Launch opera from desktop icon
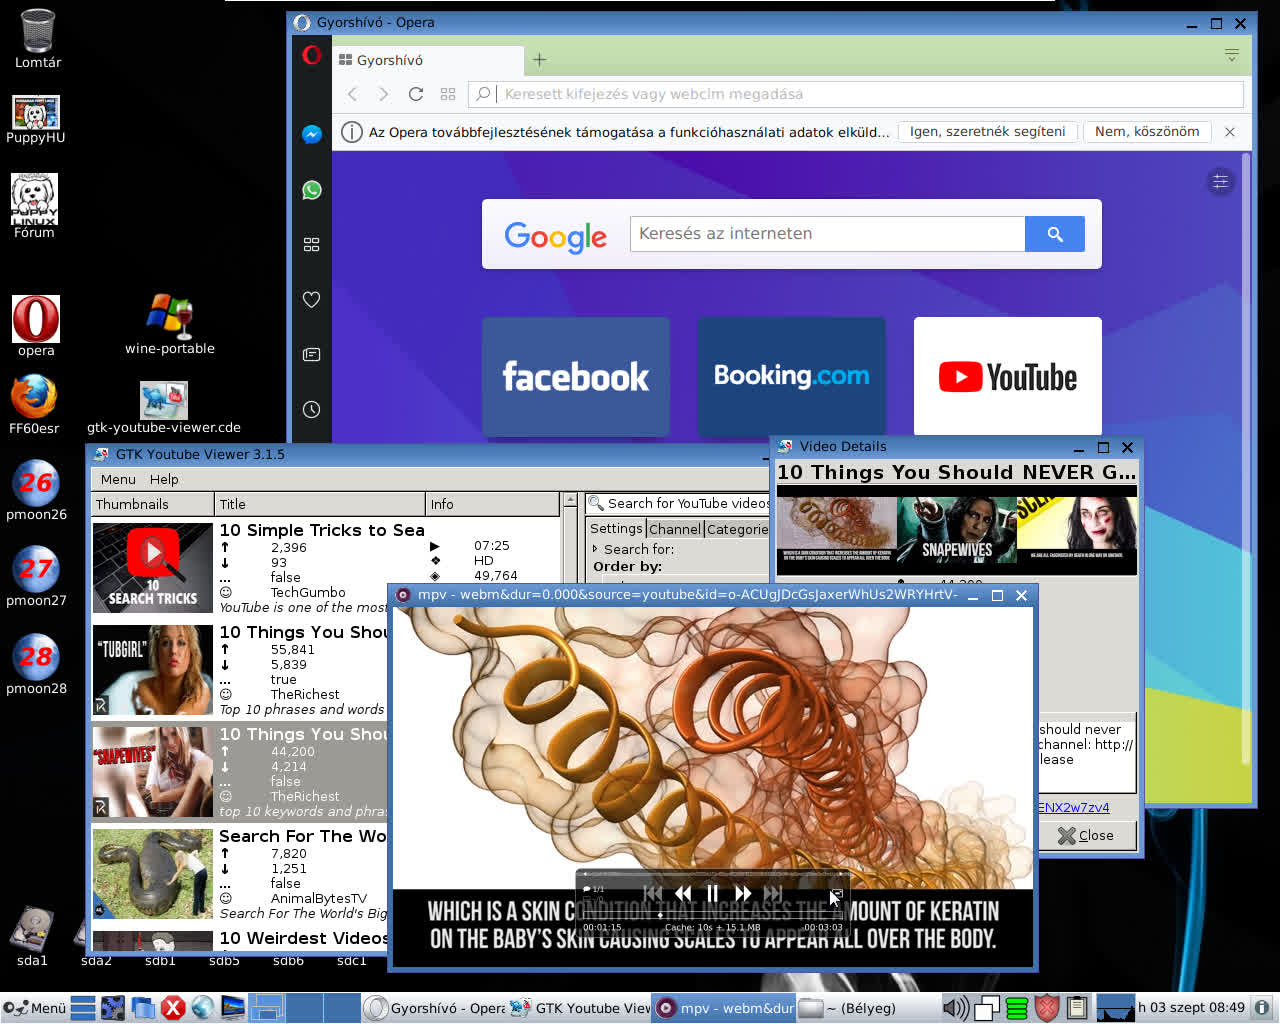 (x=36, y=326)
